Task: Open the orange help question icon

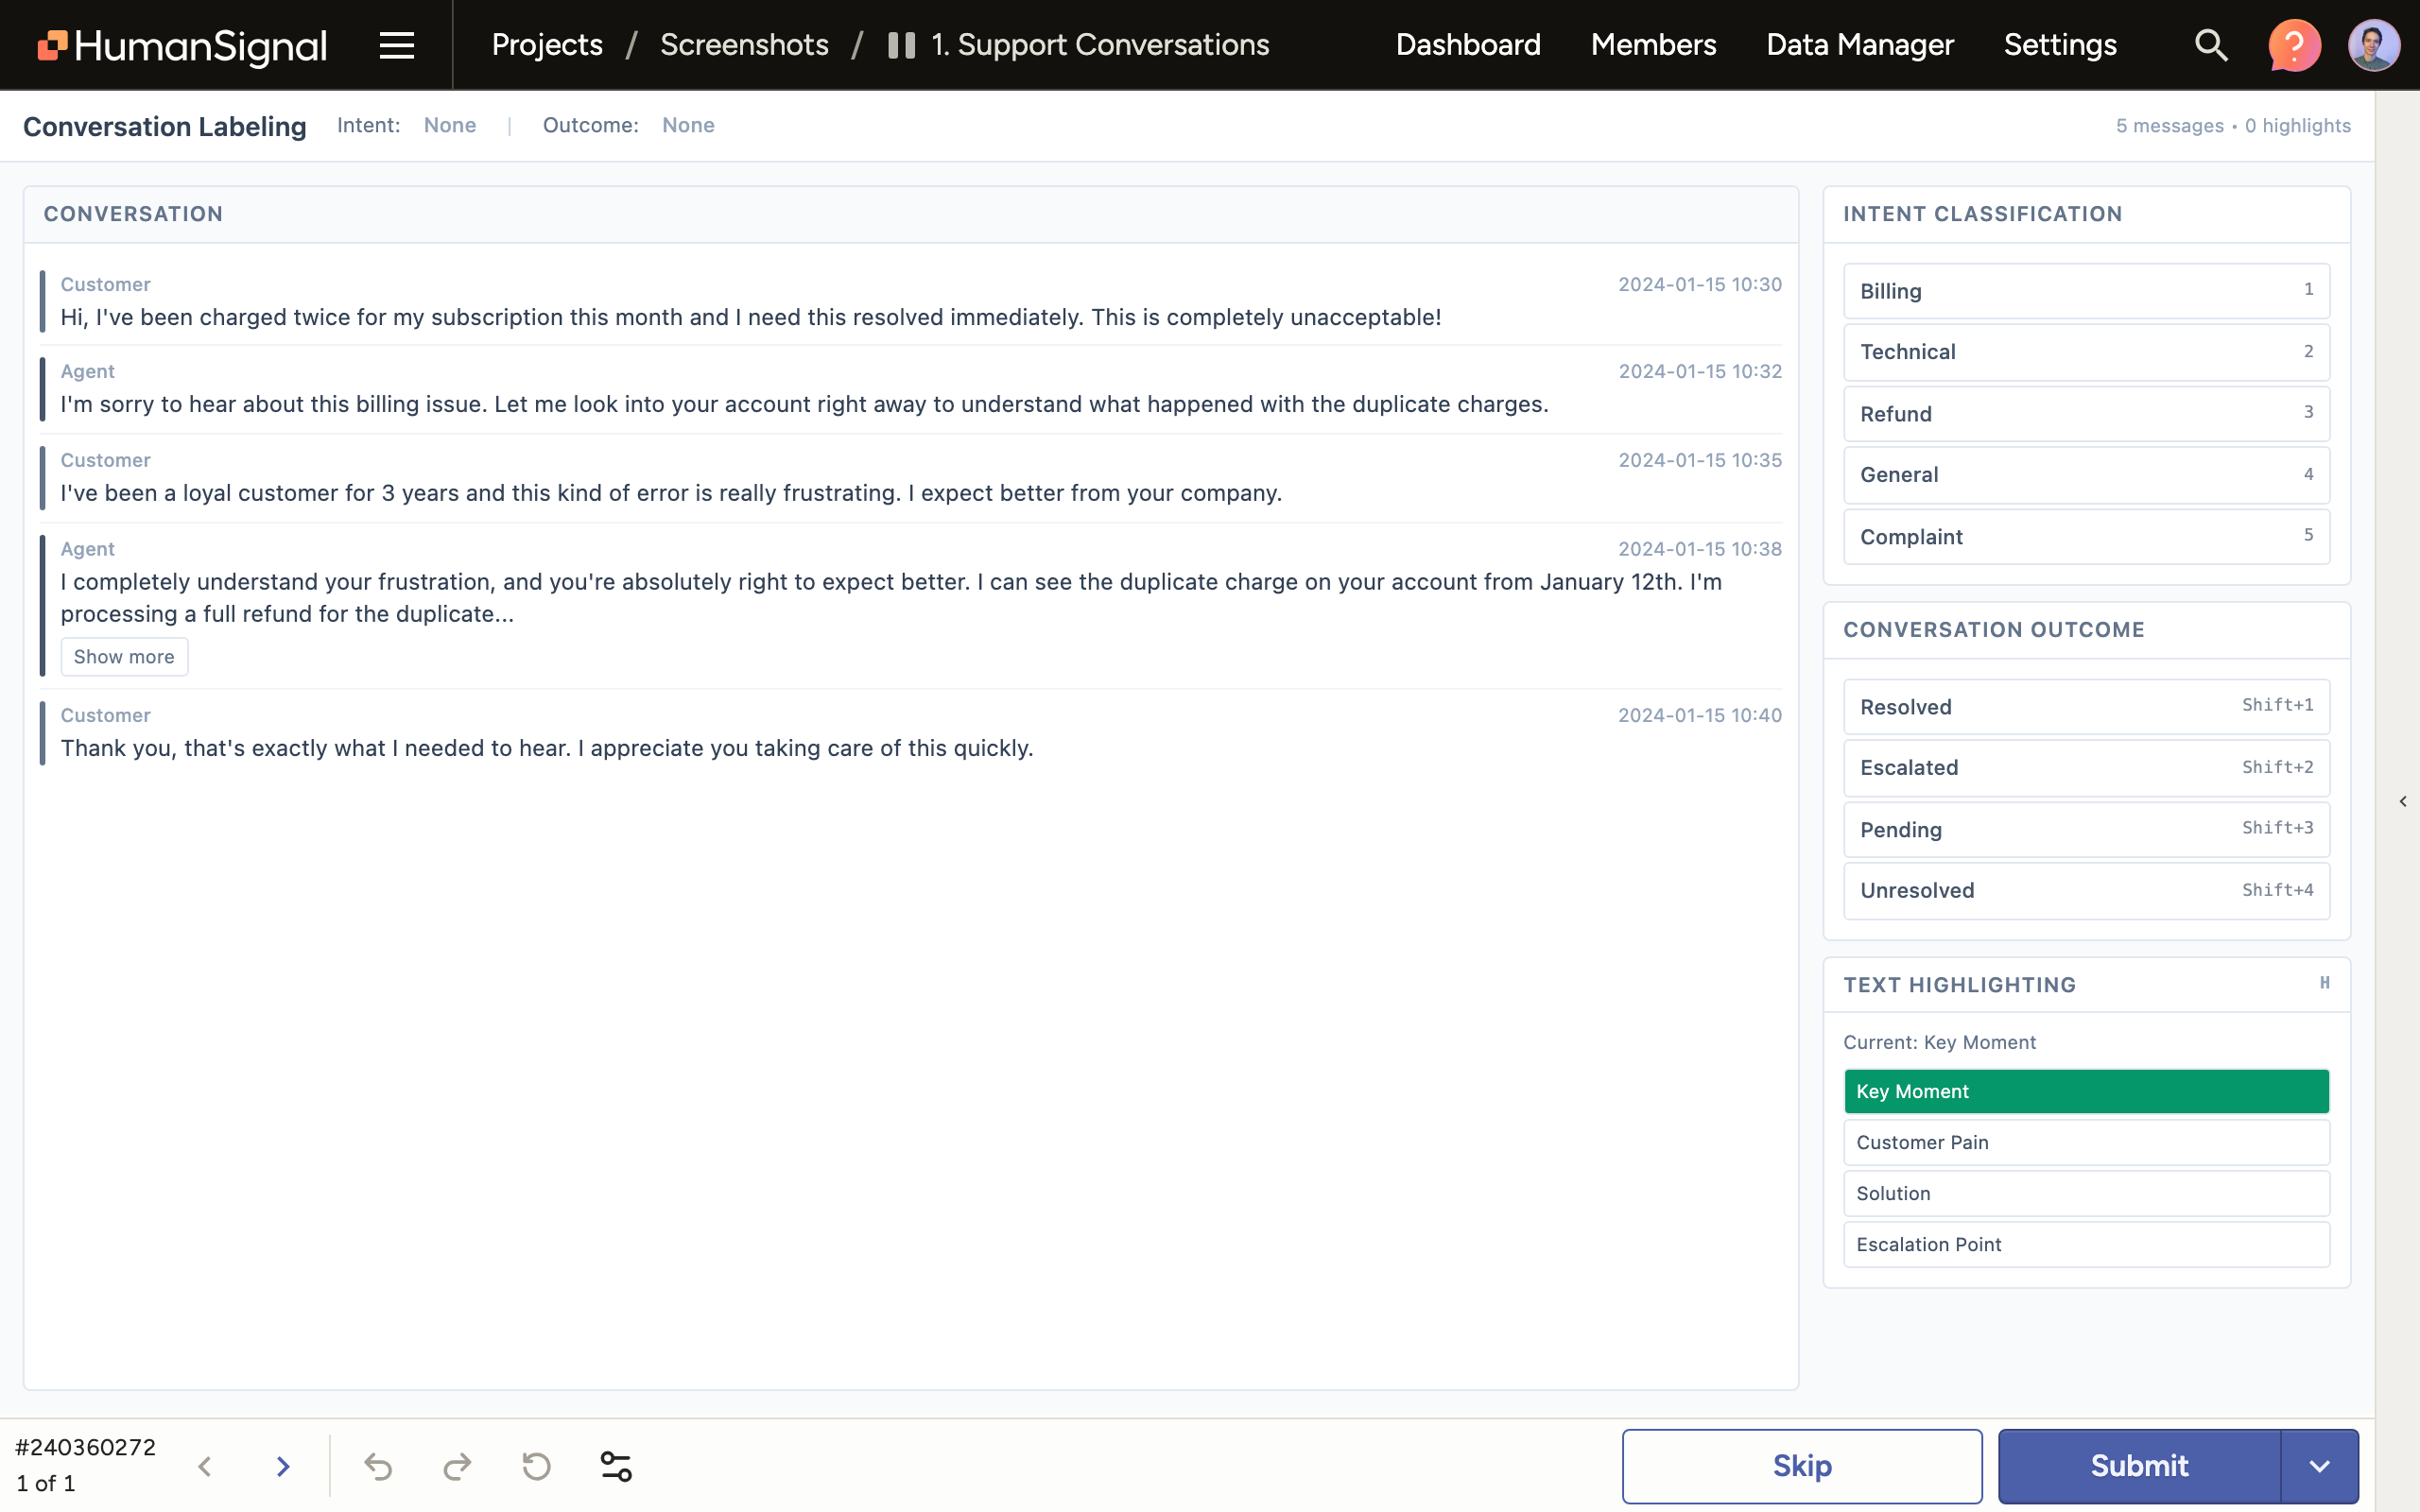Action: click(2294, 45)
